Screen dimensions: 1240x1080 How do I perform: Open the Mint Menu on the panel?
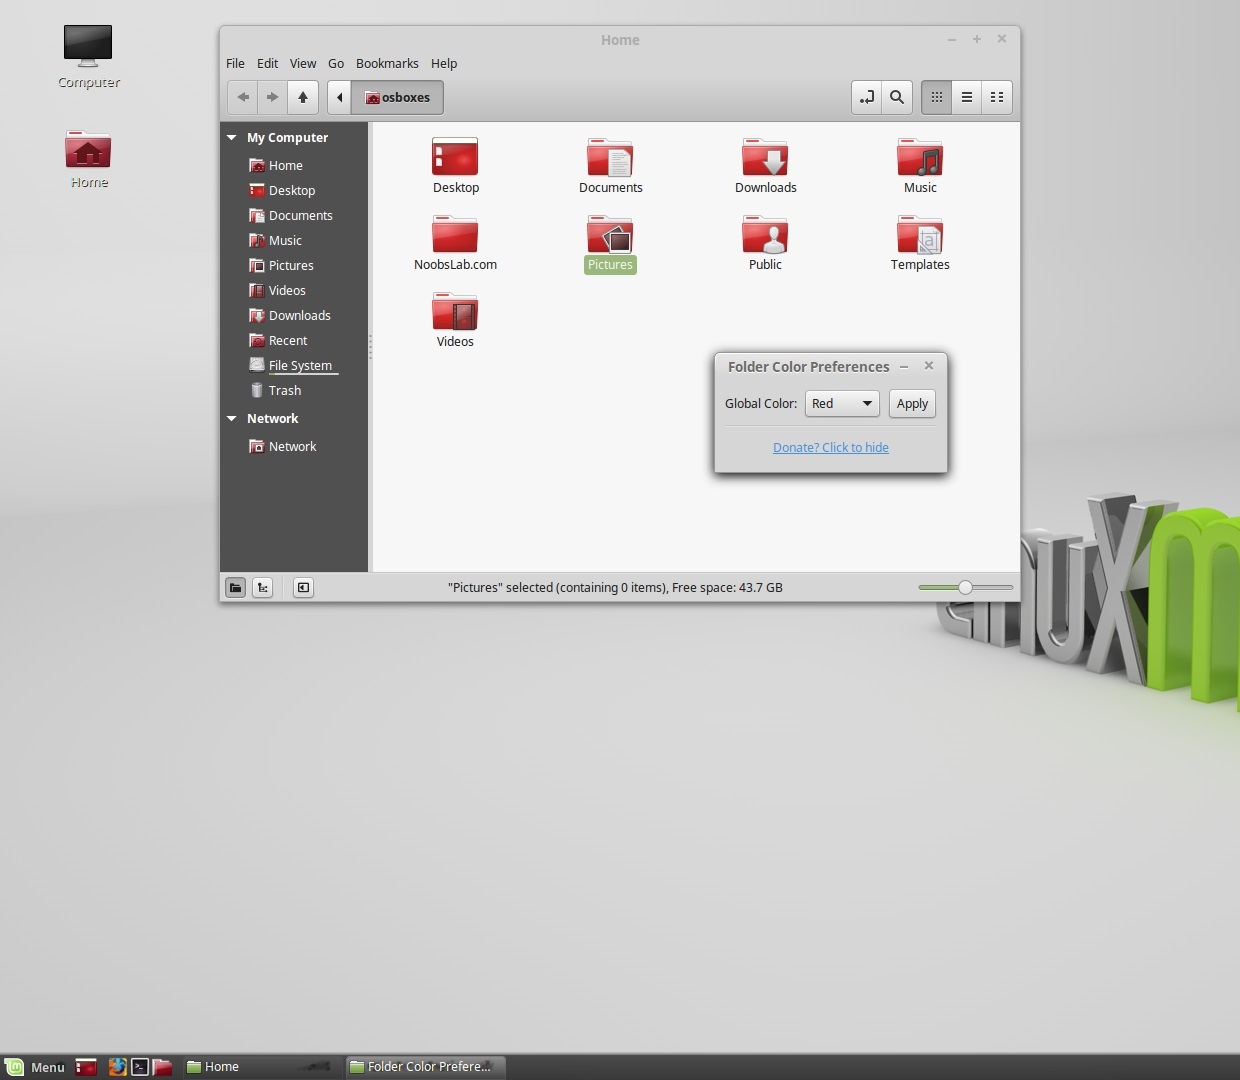click(35, 1067)
